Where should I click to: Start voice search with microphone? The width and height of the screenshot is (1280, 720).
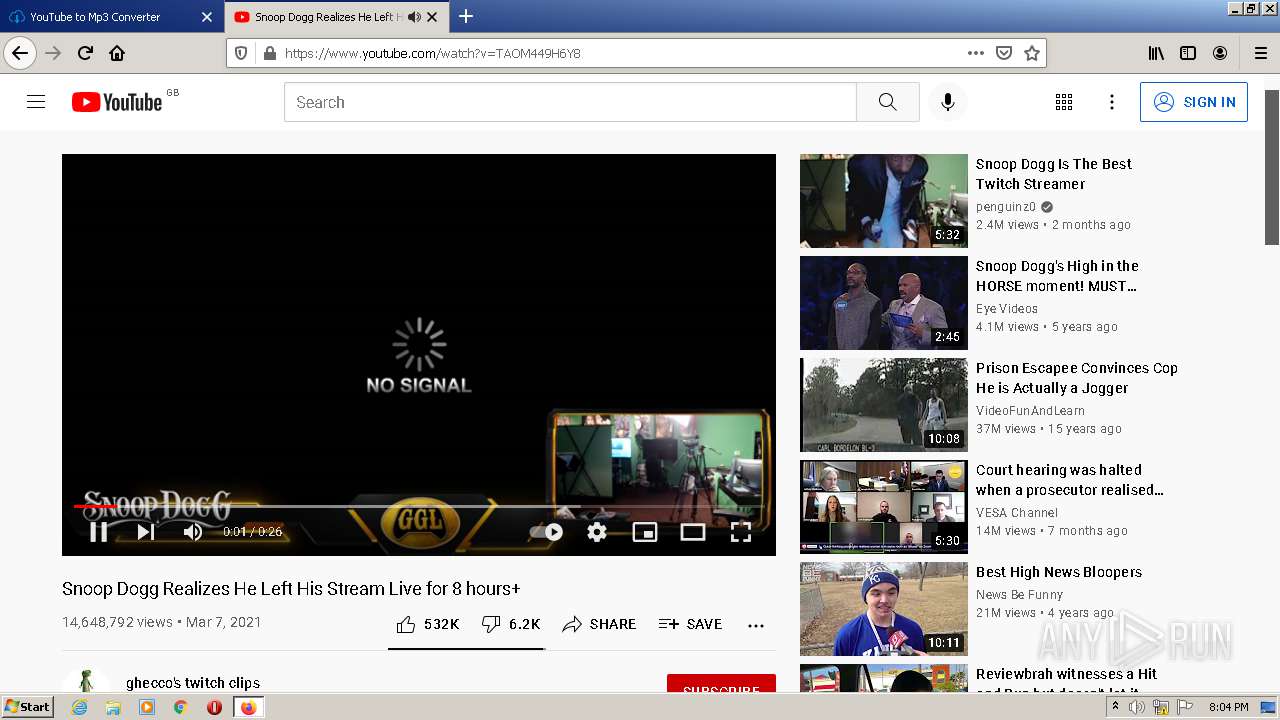pos(948,102)
